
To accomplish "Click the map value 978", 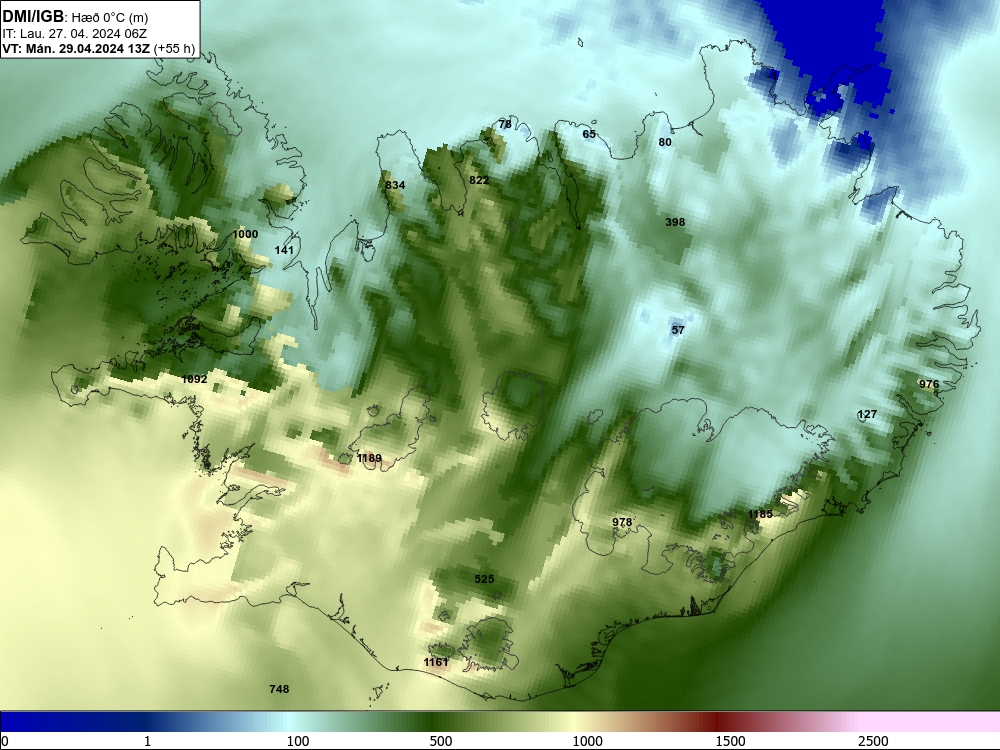I will (x=622, y=522).
